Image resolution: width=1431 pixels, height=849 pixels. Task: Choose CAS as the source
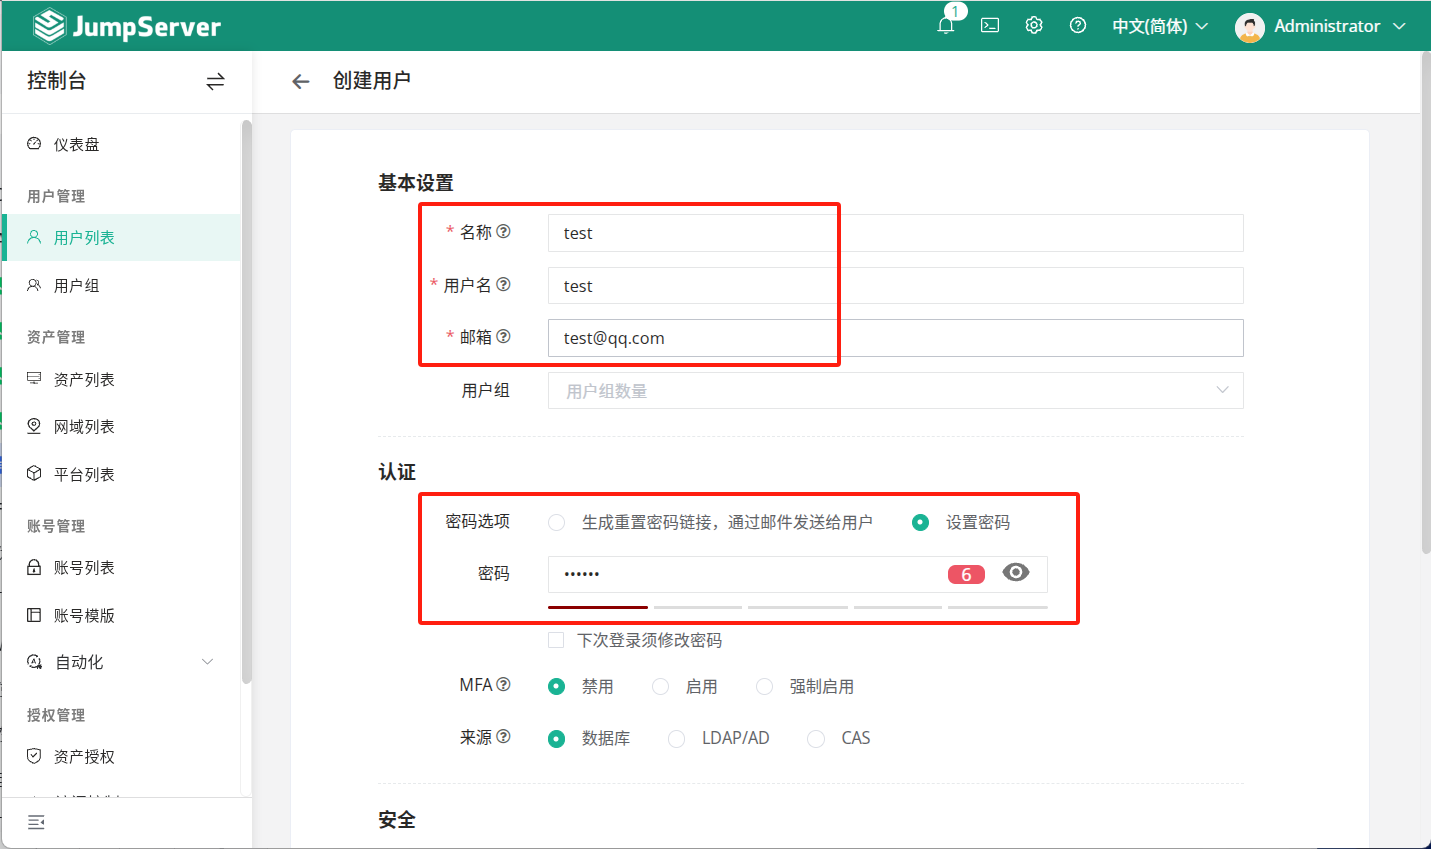817,738
